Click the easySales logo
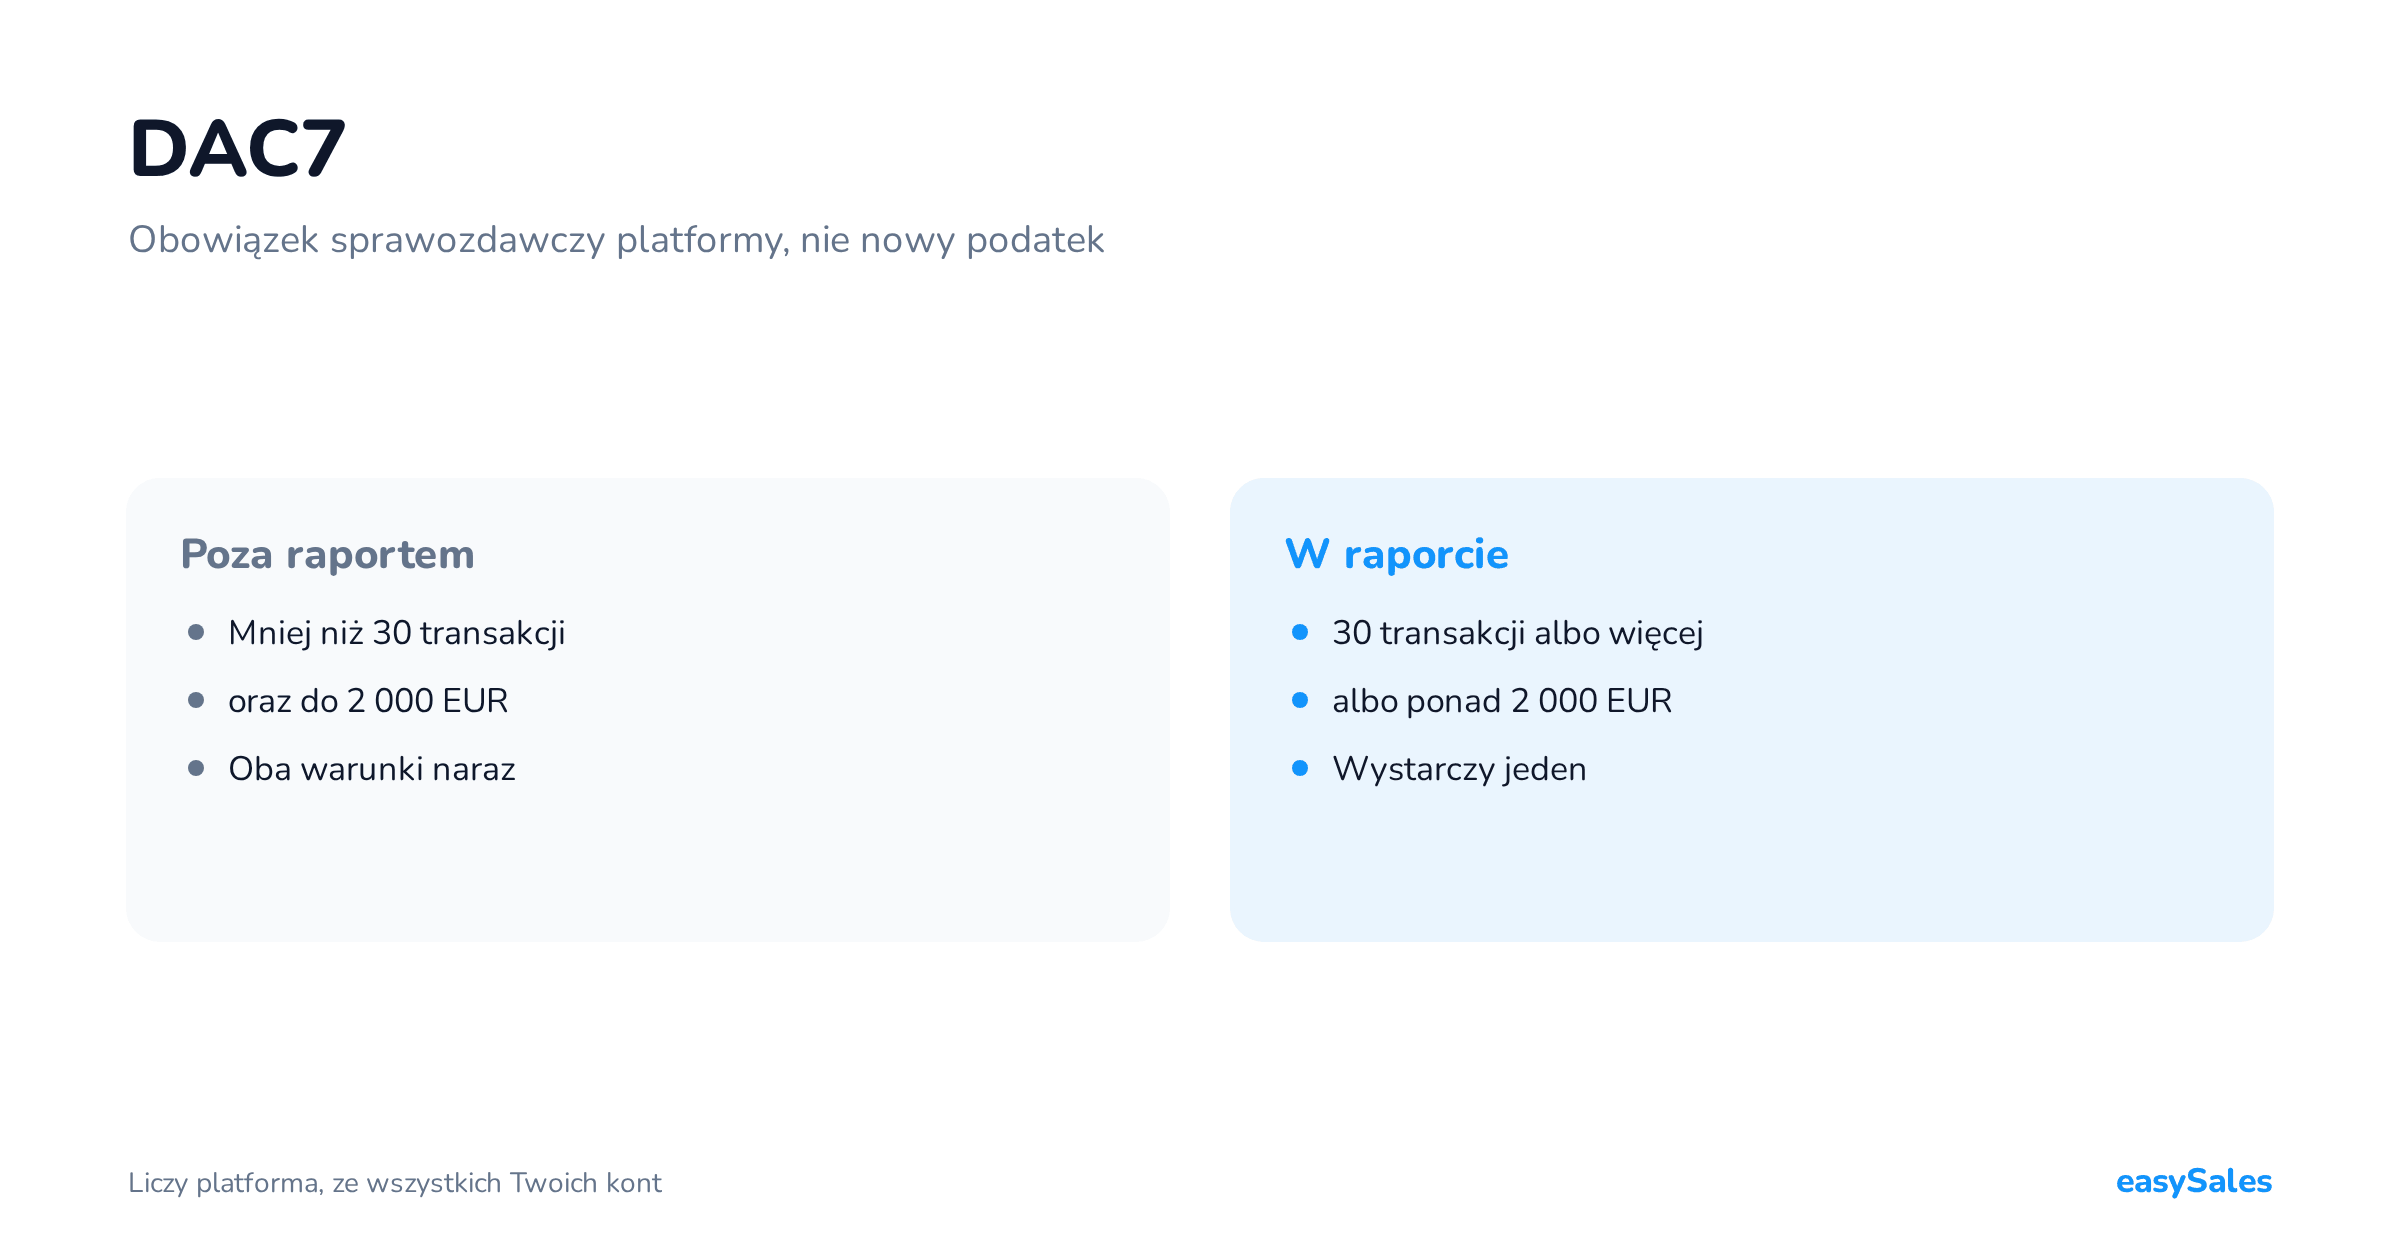This screenshot has height=1260, width=2400. [x=2194, y=1181]
